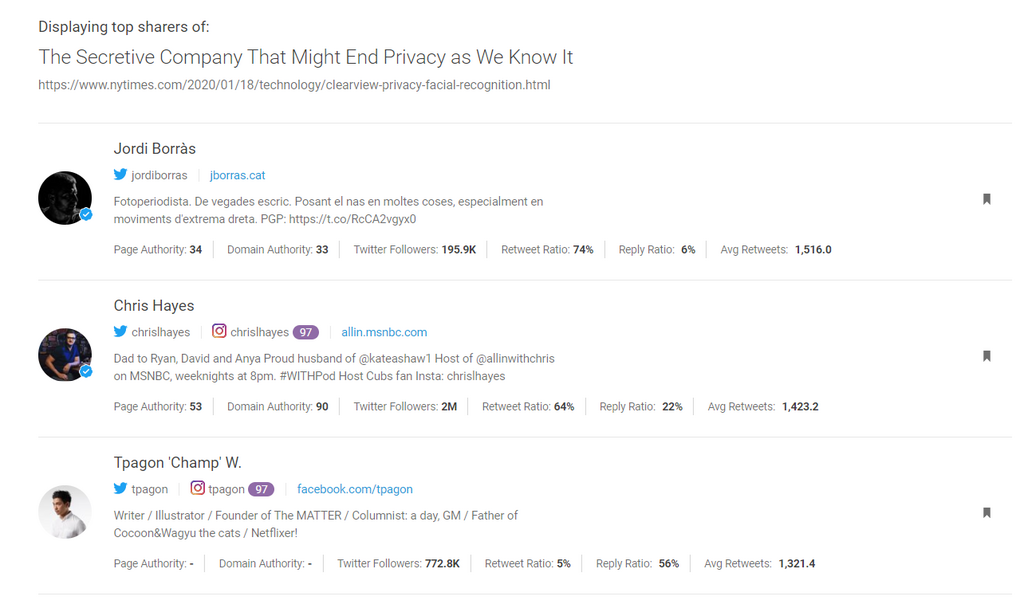Screen dimensions: 1024x612
Task: Bookmark Jordi Borràs sharer entry
Action: (986, 199)
